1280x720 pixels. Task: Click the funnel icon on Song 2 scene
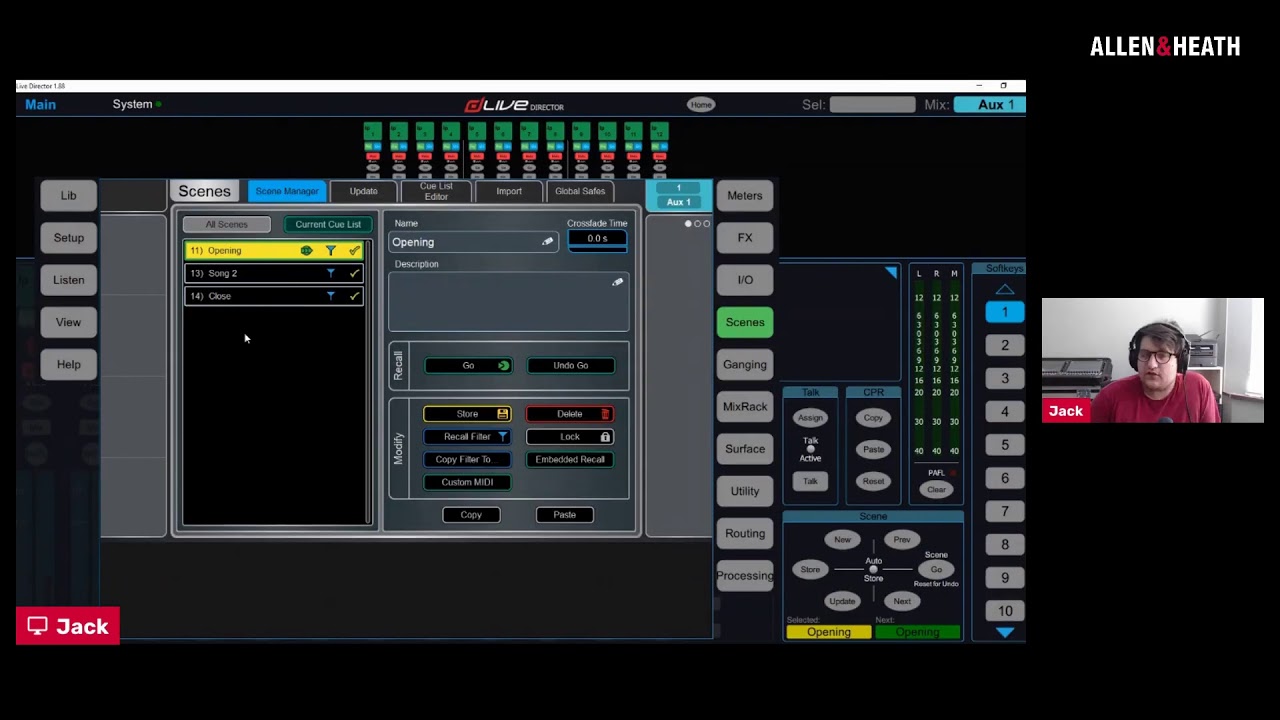pyautogui.click(x=331, y=273)
